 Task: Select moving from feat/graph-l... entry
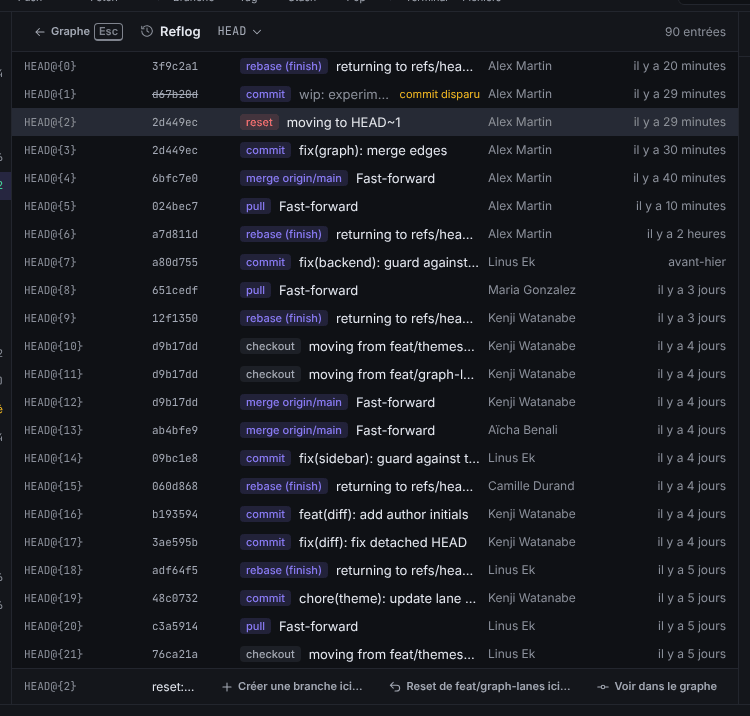375,374
